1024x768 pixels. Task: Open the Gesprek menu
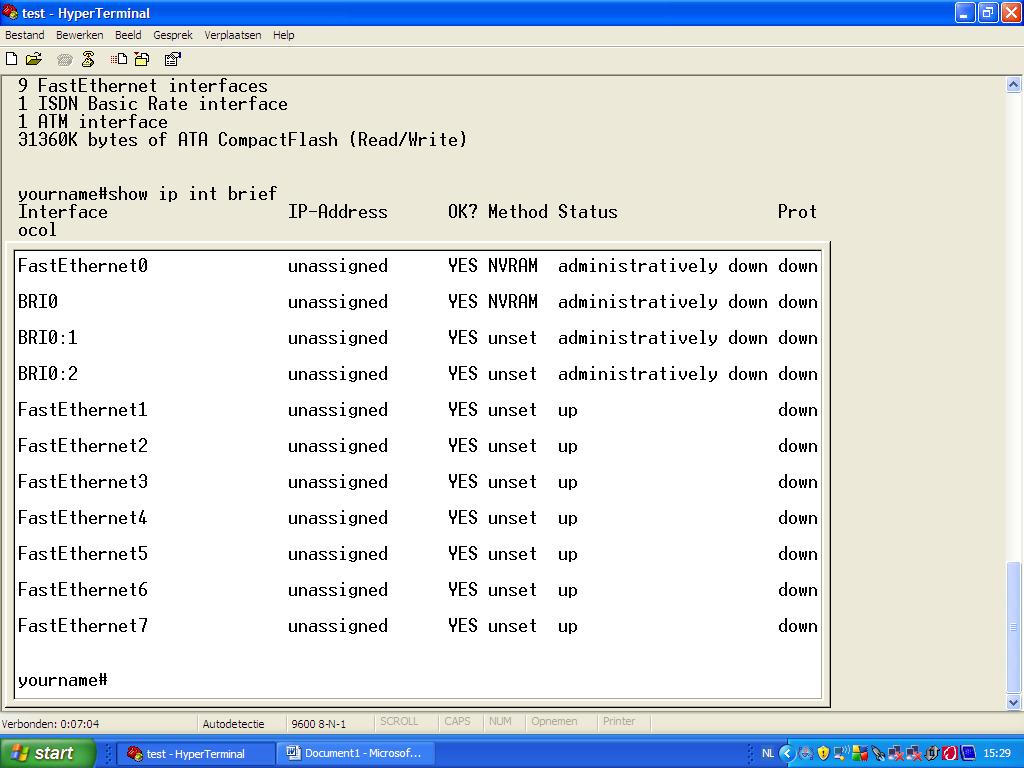pyautogui.click(x=173, y=35)
